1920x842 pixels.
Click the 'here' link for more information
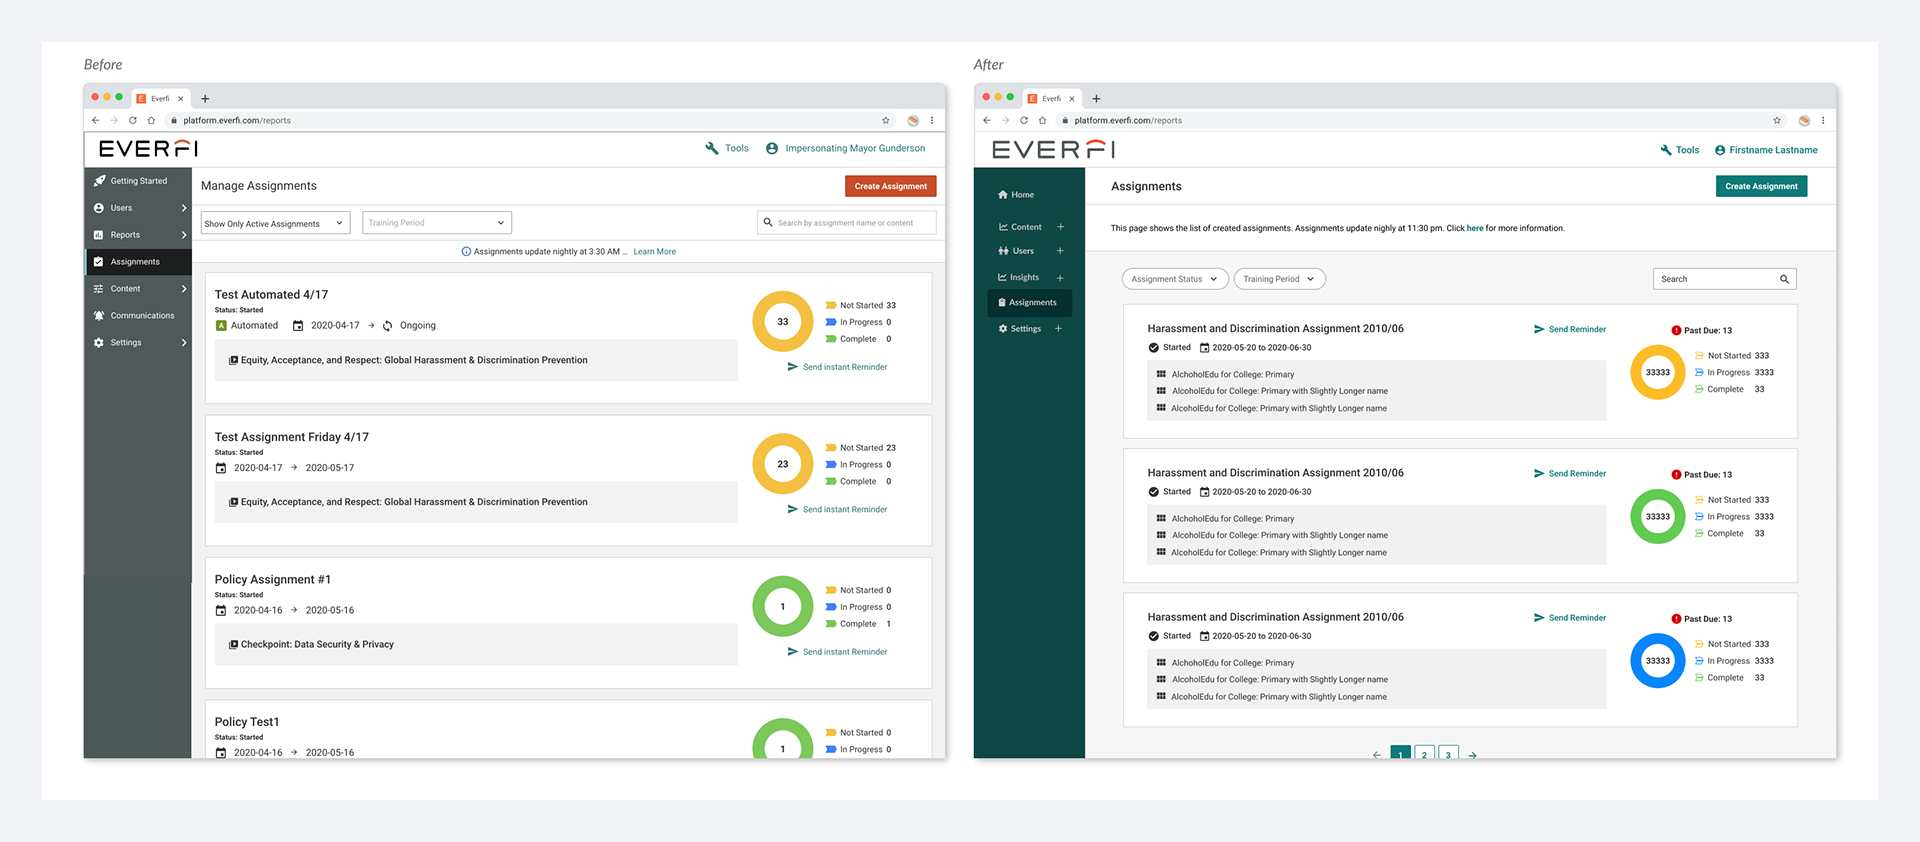point(1475,228)
